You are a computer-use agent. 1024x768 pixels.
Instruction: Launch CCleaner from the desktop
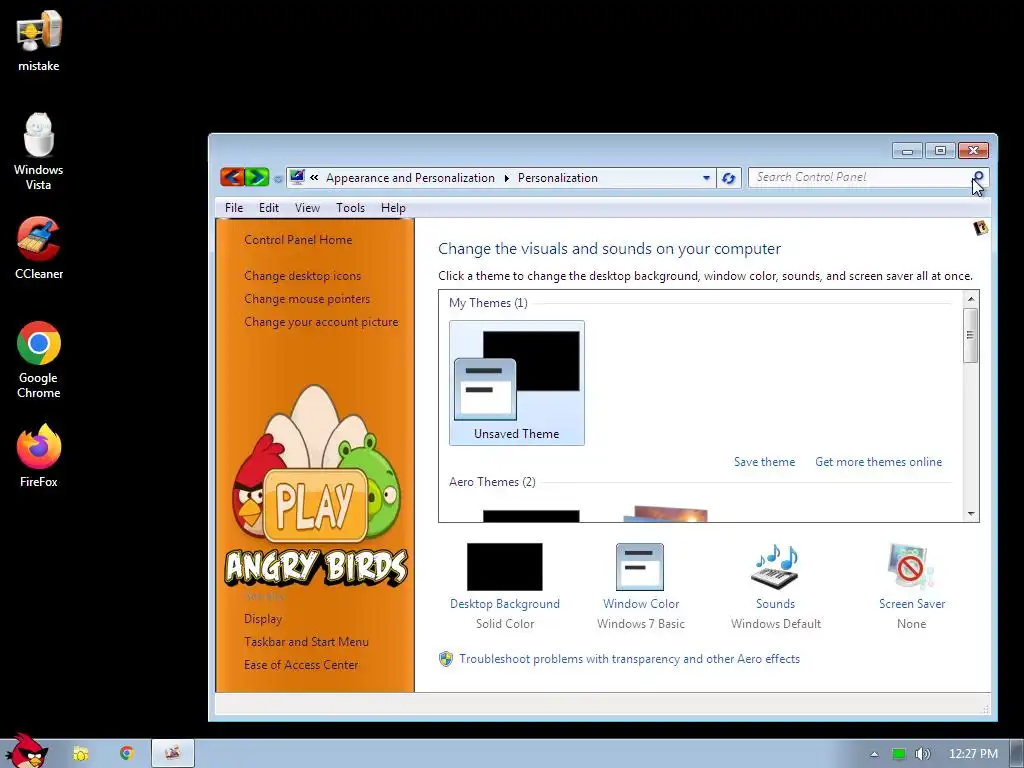(x=39, y=249)
